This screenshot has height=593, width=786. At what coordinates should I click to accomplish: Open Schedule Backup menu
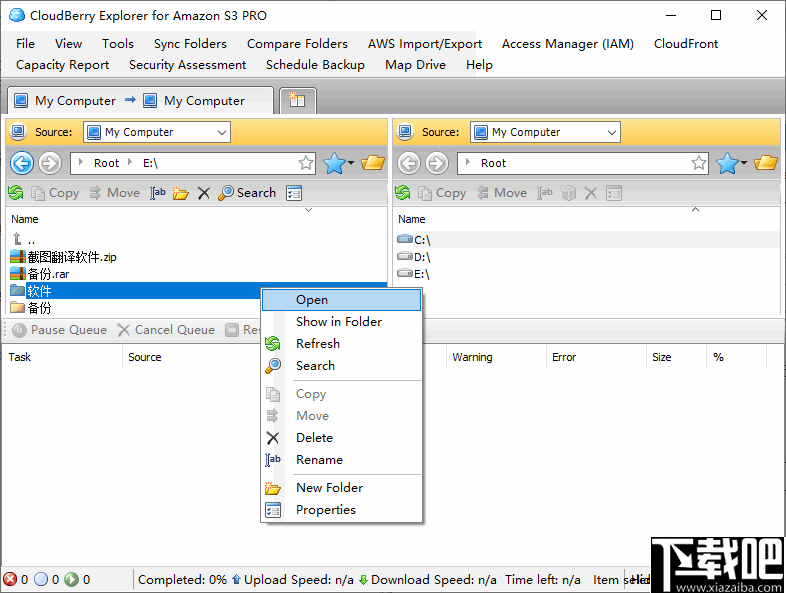point(315,65)
